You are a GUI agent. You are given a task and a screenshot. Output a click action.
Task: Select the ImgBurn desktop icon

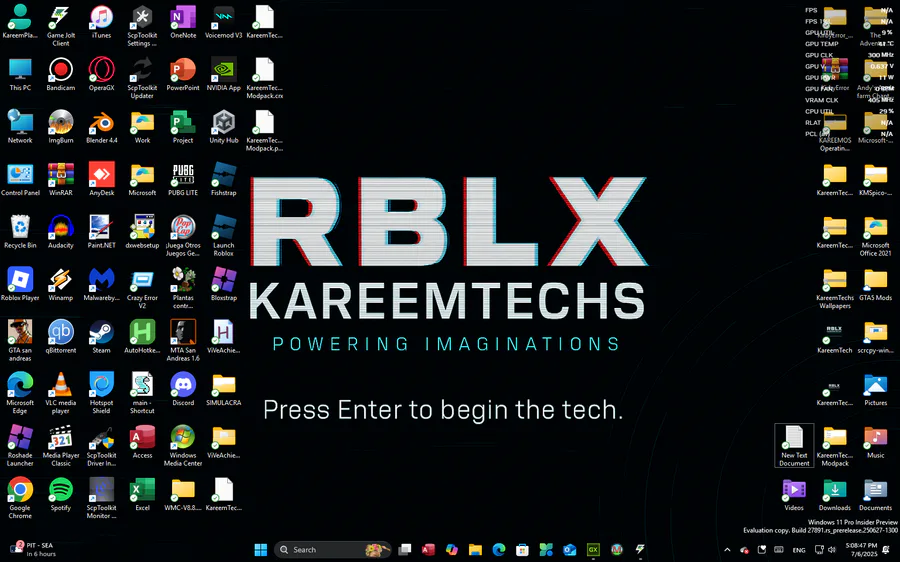[x=61, y=127]
